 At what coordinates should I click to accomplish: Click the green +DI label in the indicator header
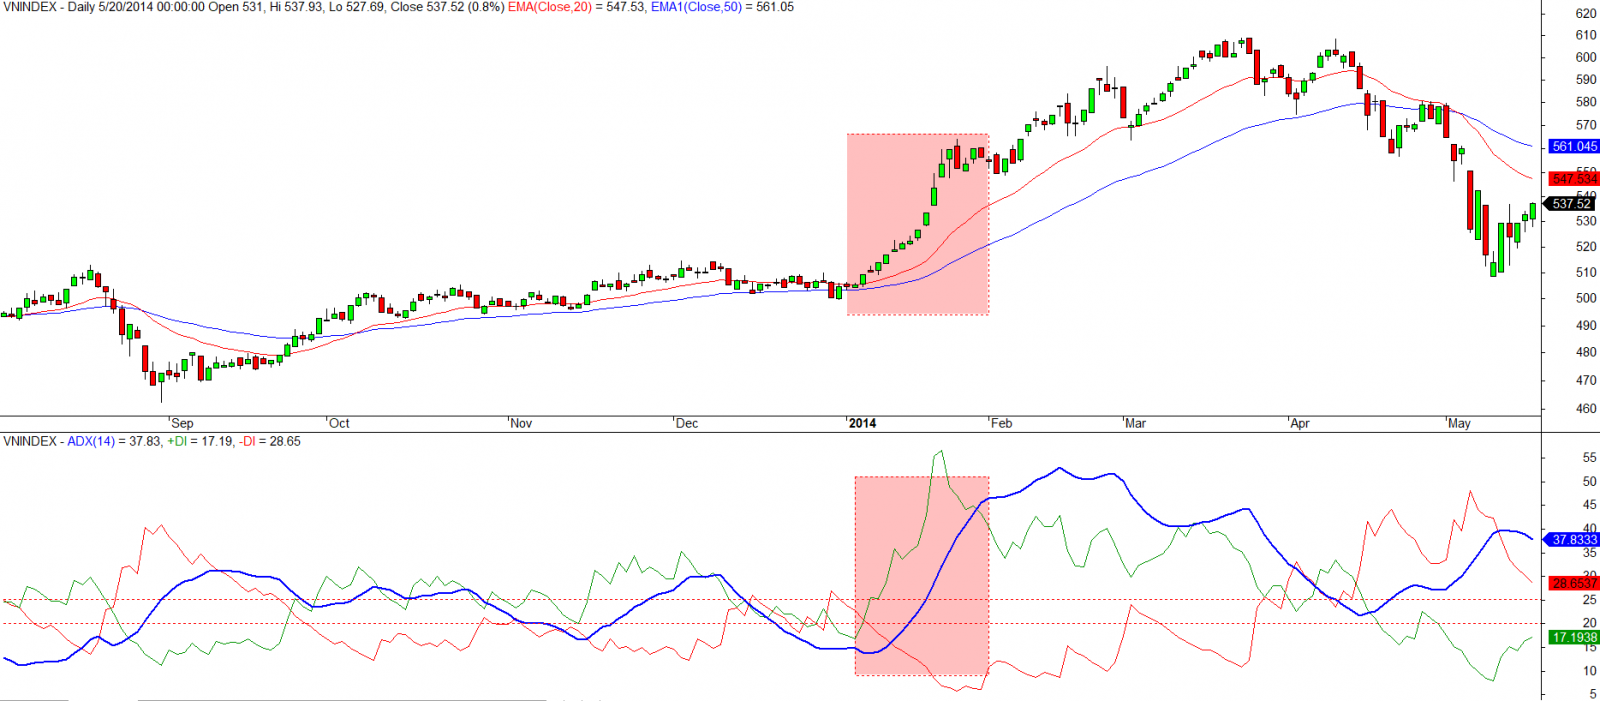tap(177, 441)
